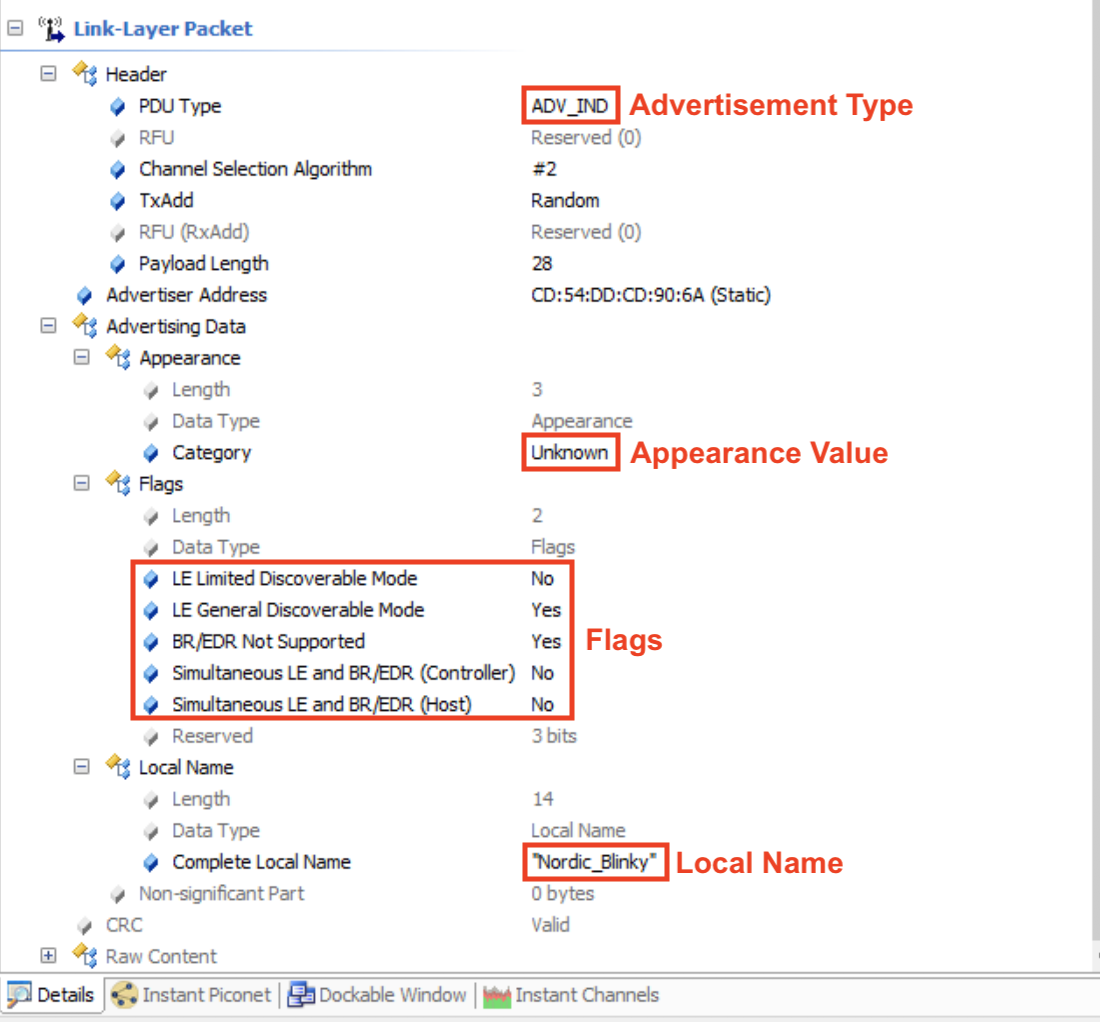Click the Instant Piconet tab icon

124,995
